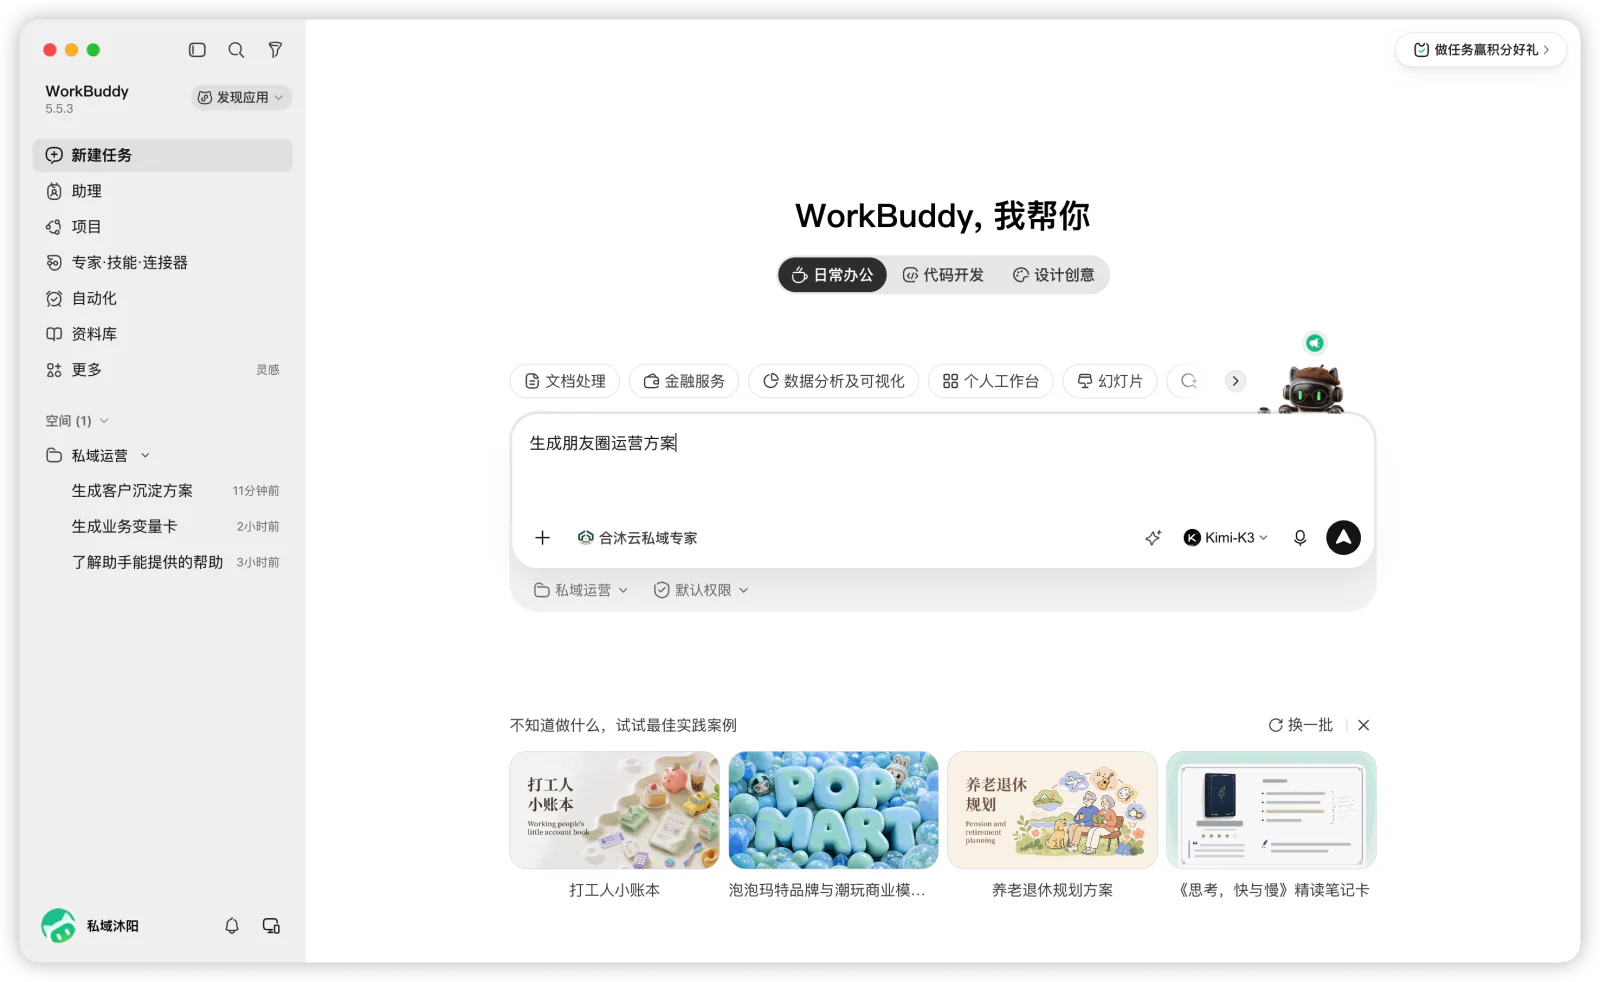Open 专家·技能·连接器 in the sidebar

click(162, 263)
